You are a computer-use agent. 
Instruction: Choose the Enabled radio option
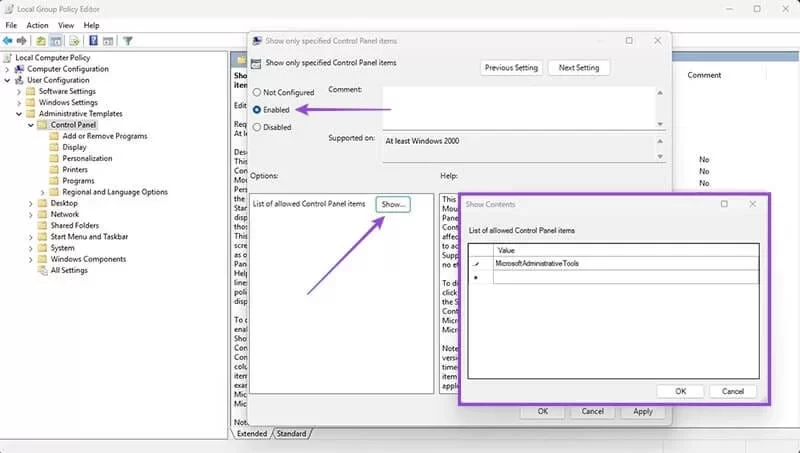click(258, 108)
